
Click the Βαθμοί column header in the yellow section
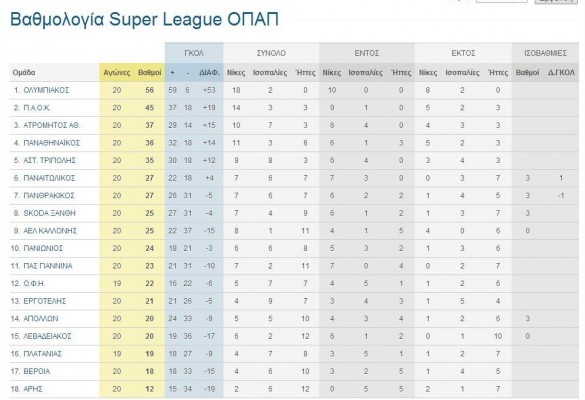150,73
